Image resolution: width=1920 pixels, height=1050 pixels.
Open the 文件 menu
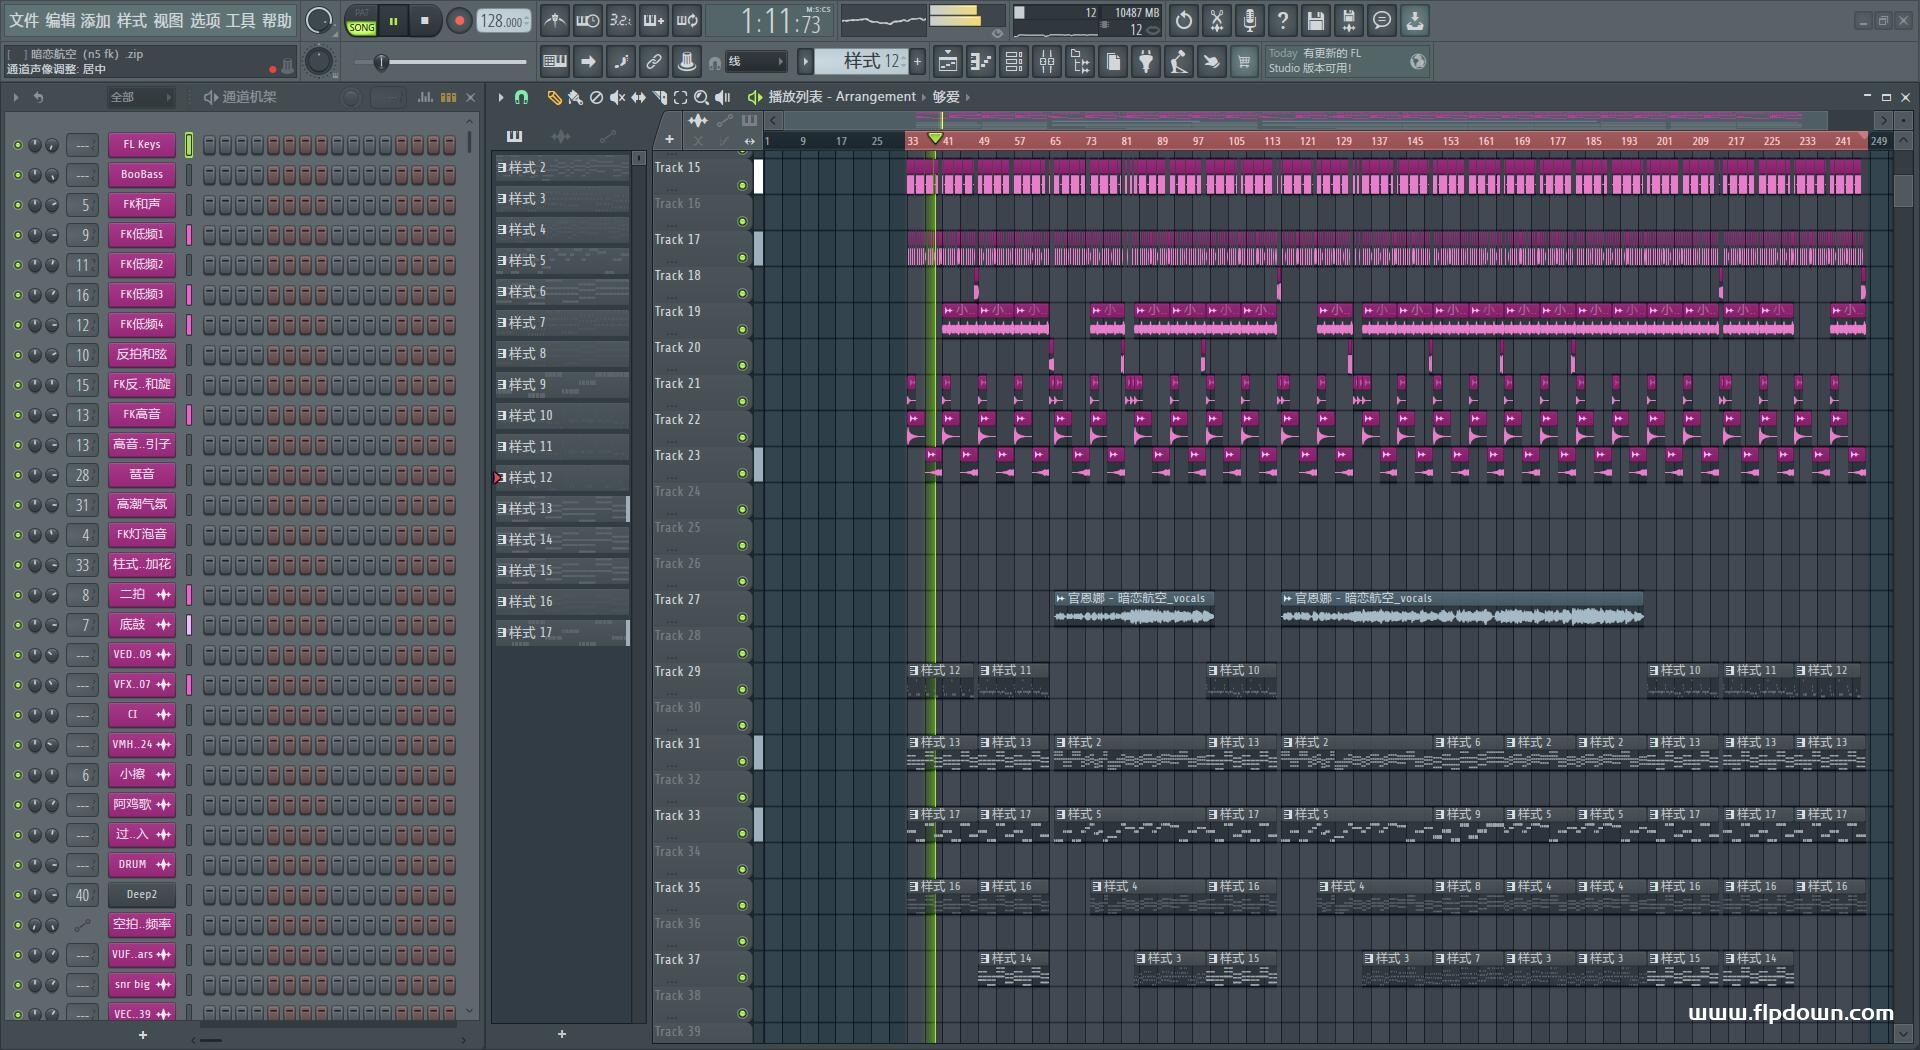click(x=23, y=20)
